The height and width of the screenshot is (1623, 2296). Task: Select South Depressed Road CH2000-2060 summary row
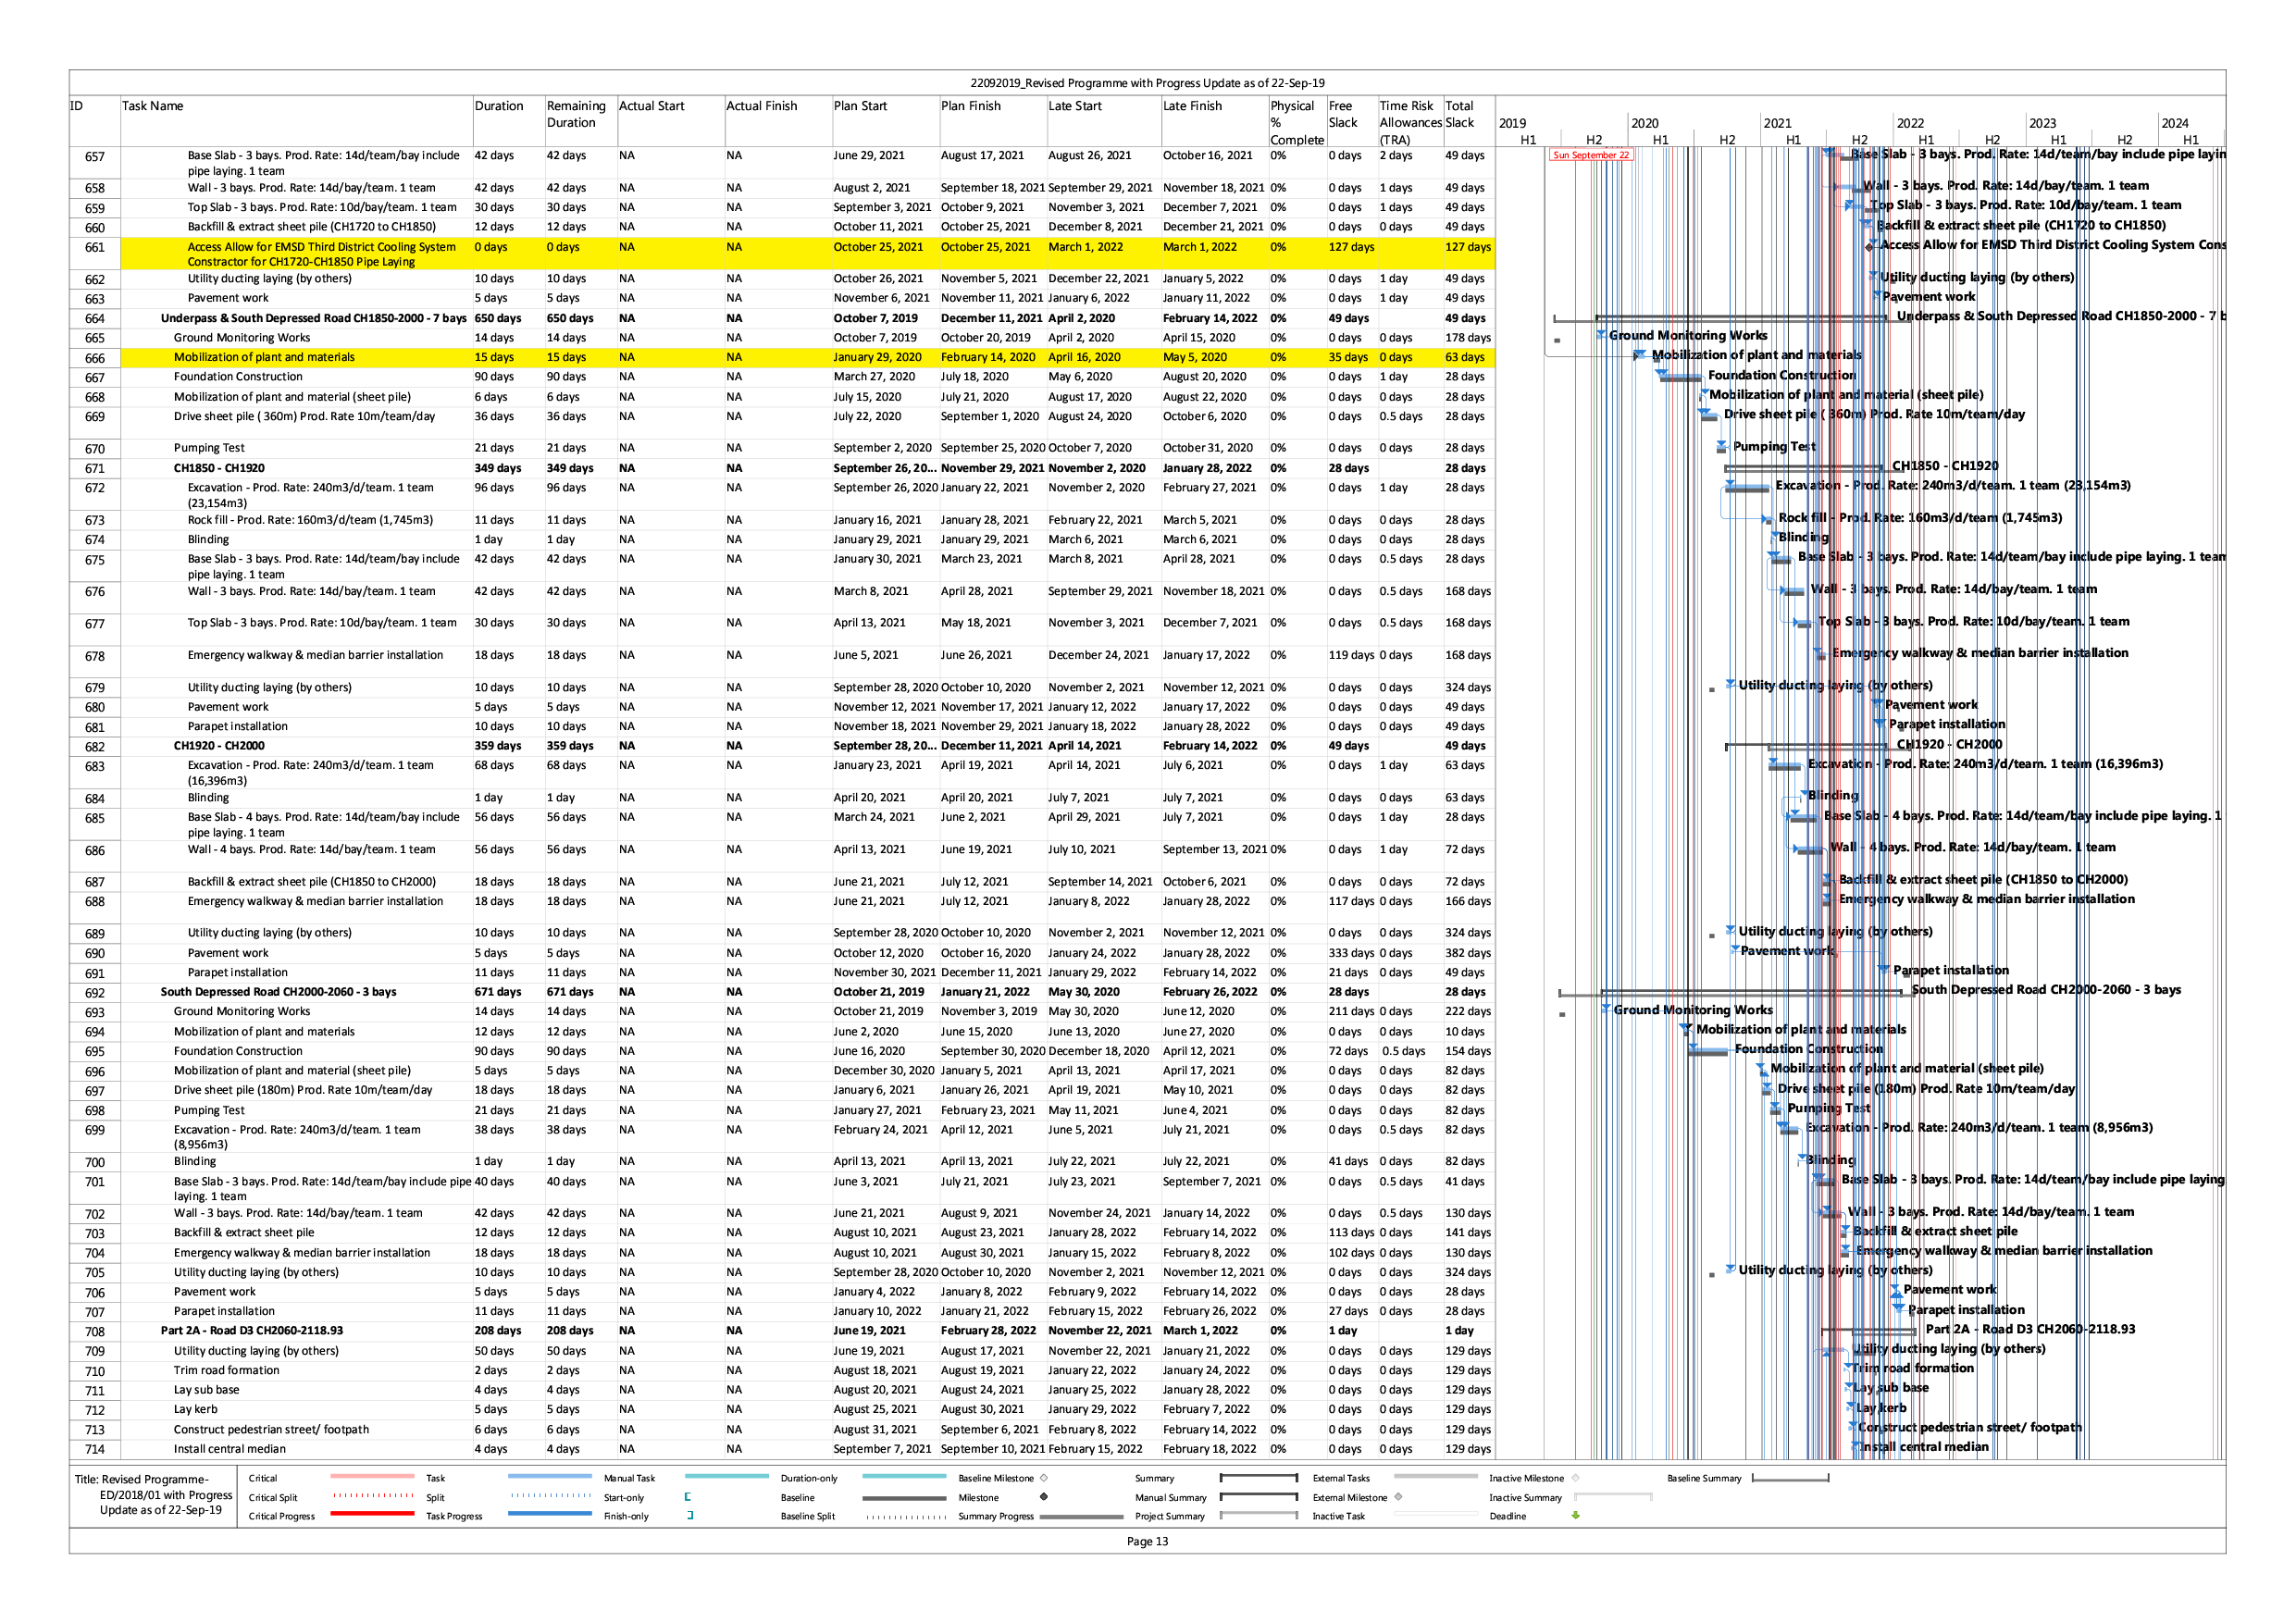coord(278,992)
